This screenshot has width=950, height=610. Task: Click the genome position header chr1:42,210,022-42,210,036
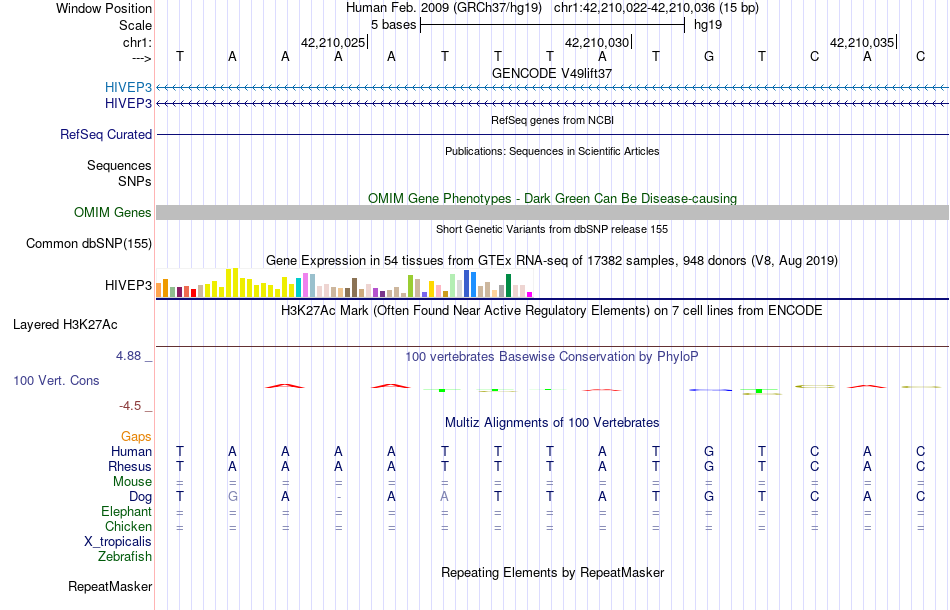click(656, 8)
